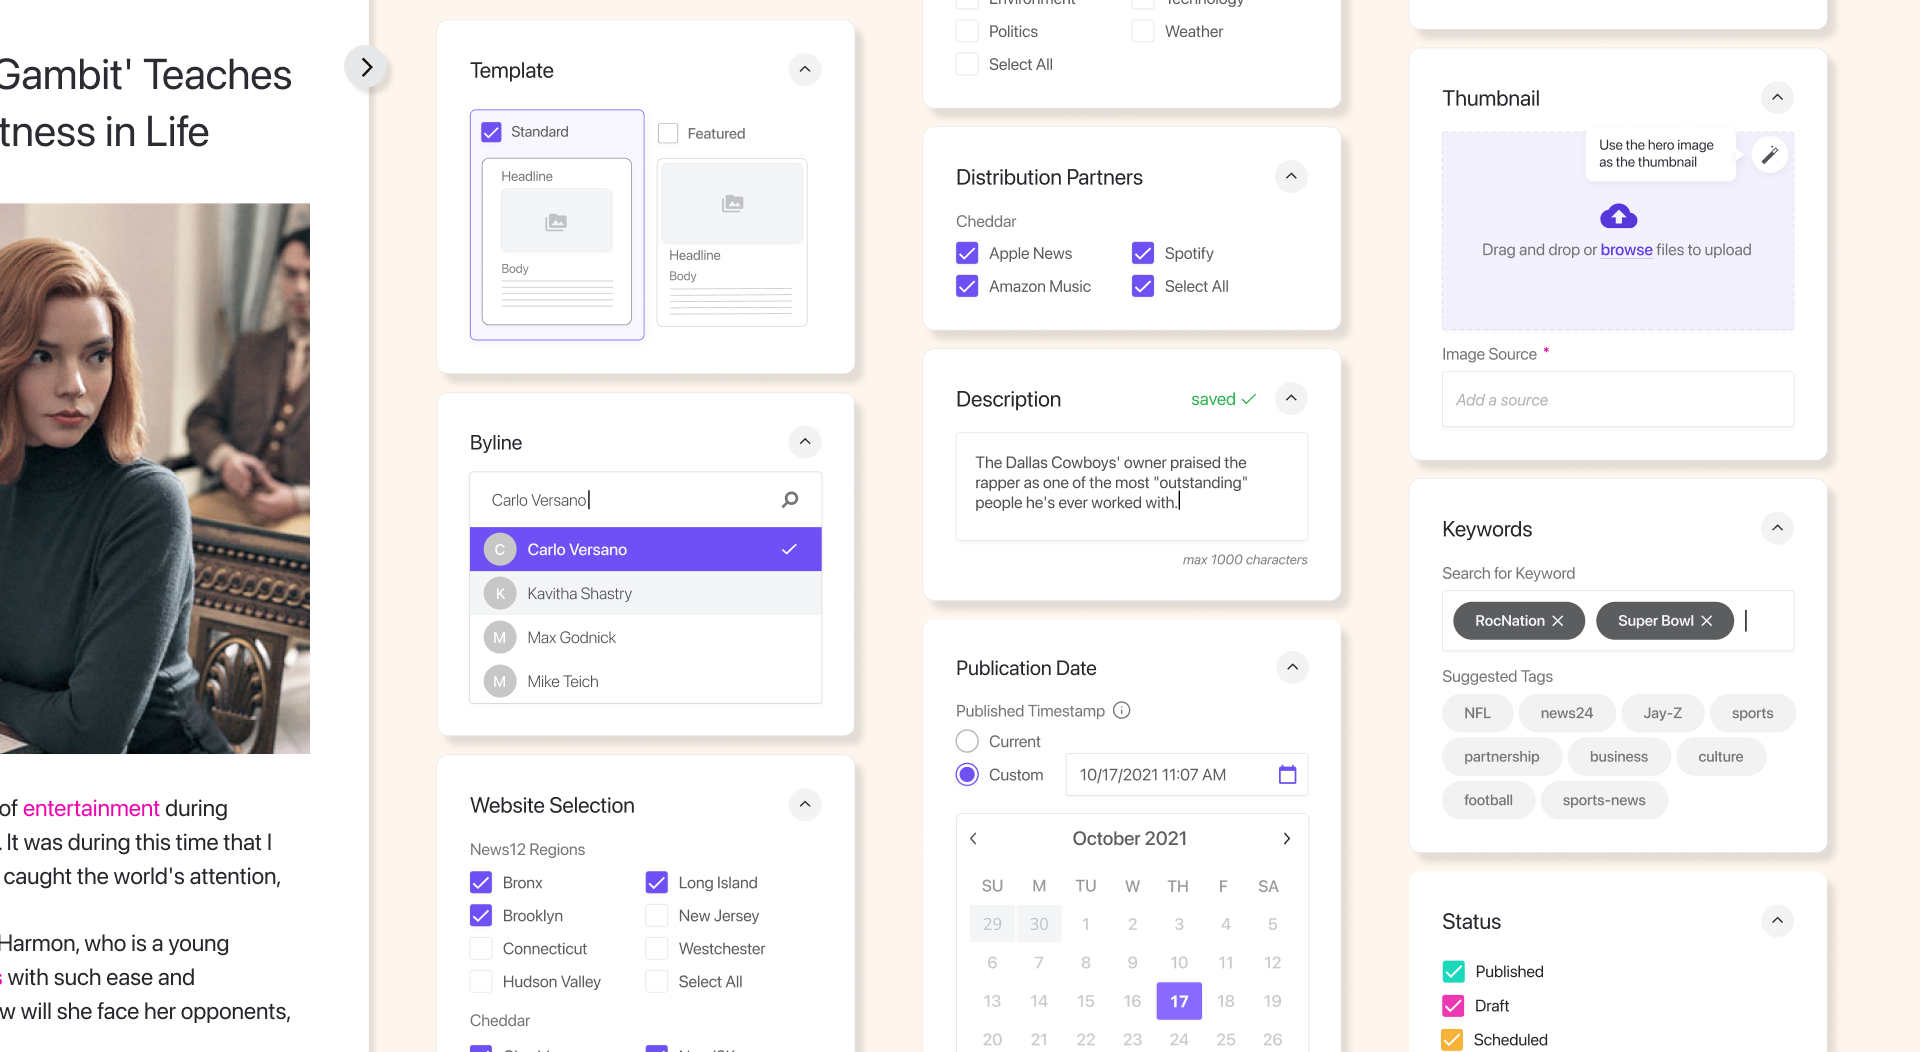Select October 17 in the calendar
This screenshot has height=1052, width=1920.
[x=1179, y=1001]
